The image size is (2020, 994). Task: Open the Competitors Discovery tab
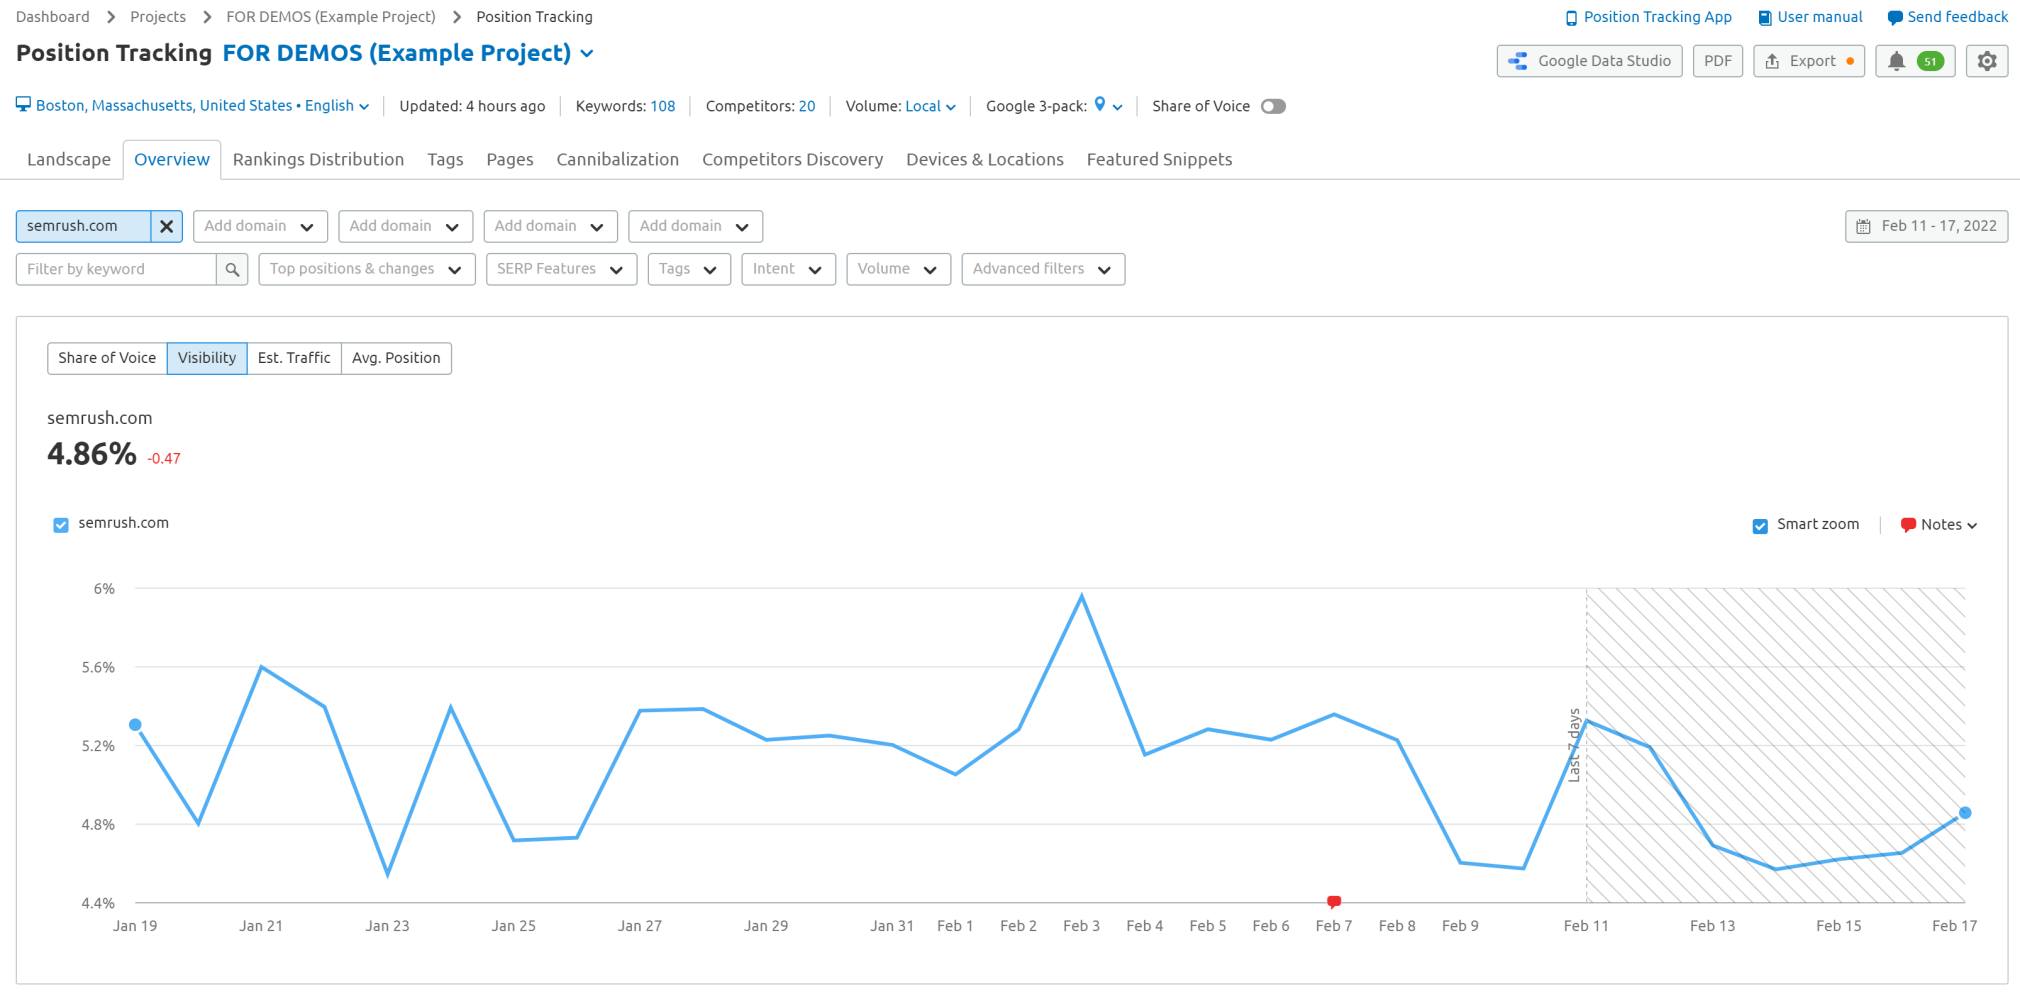[792, 160]
